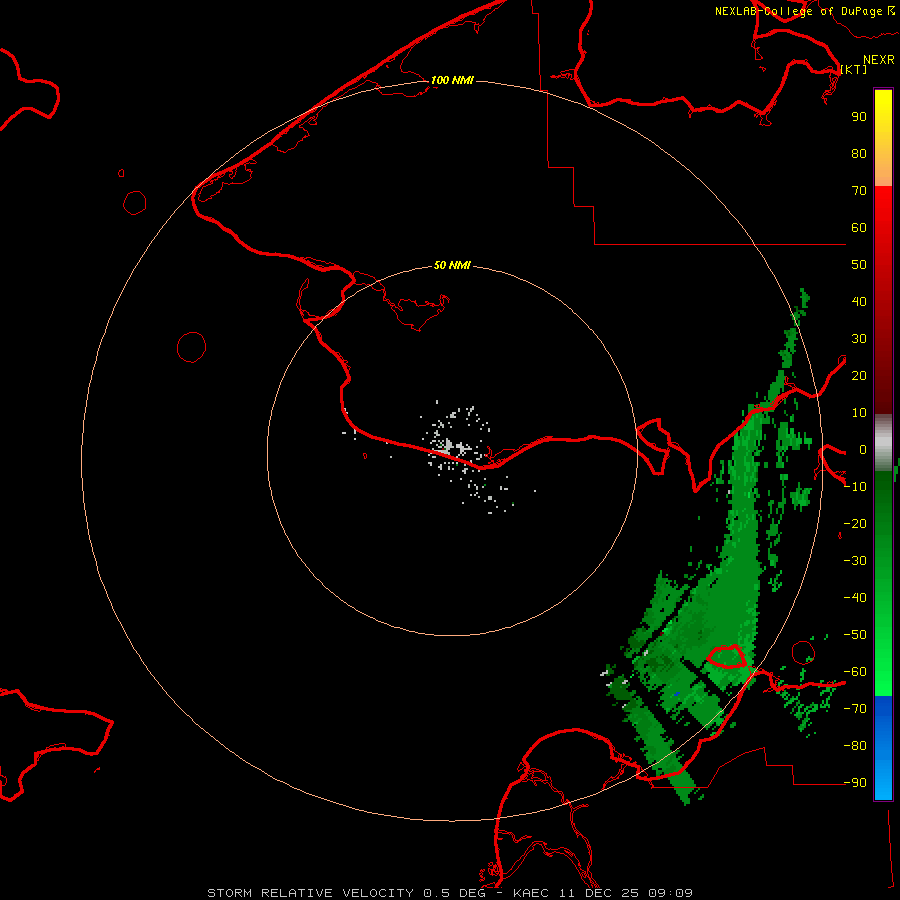Select the -20 value on velocity scale

[x=855, y=523]
